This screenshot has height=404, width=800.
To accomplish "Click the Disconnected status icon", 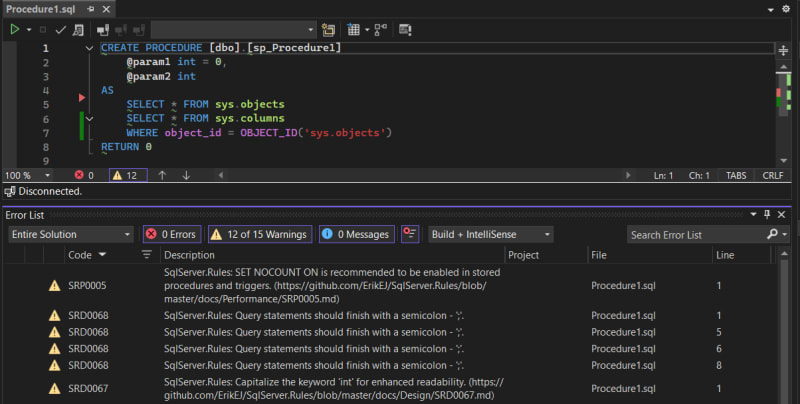I will [x=10, y=191].
